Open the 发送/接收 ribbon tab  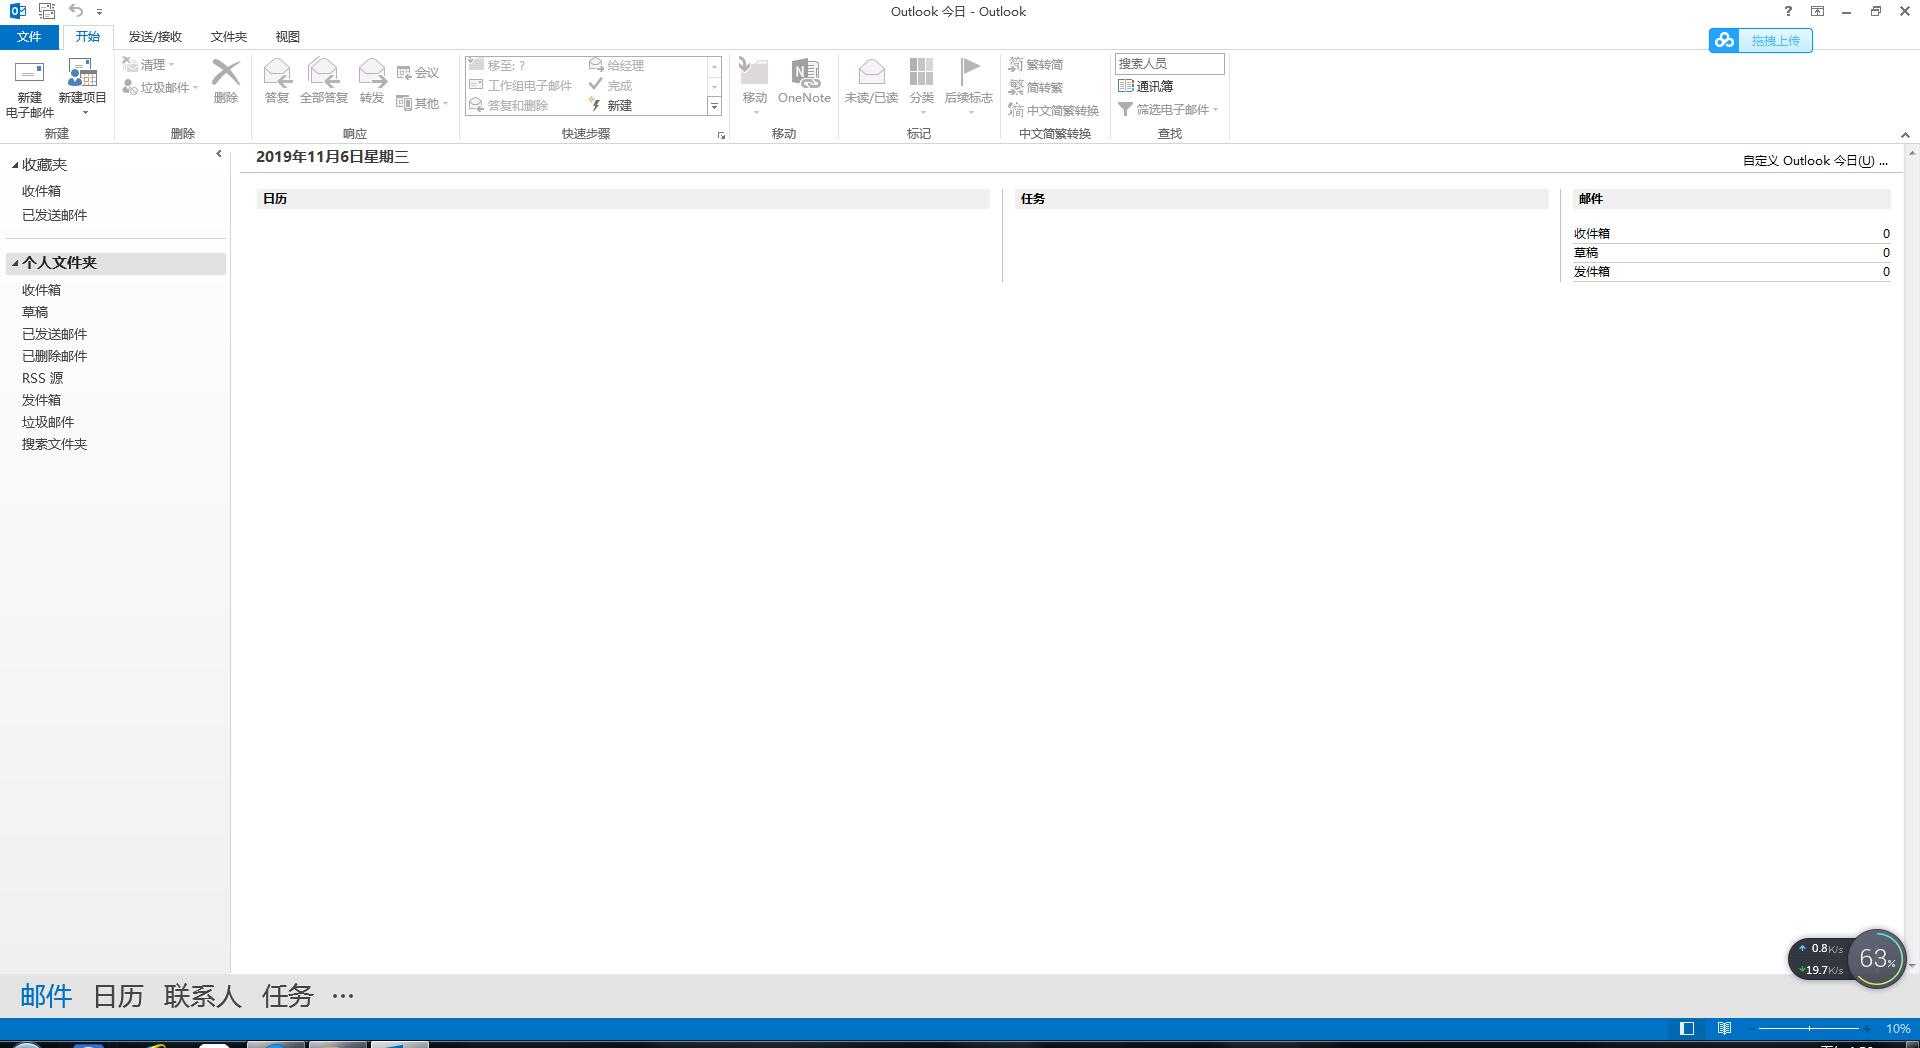[x=155, y=37]
